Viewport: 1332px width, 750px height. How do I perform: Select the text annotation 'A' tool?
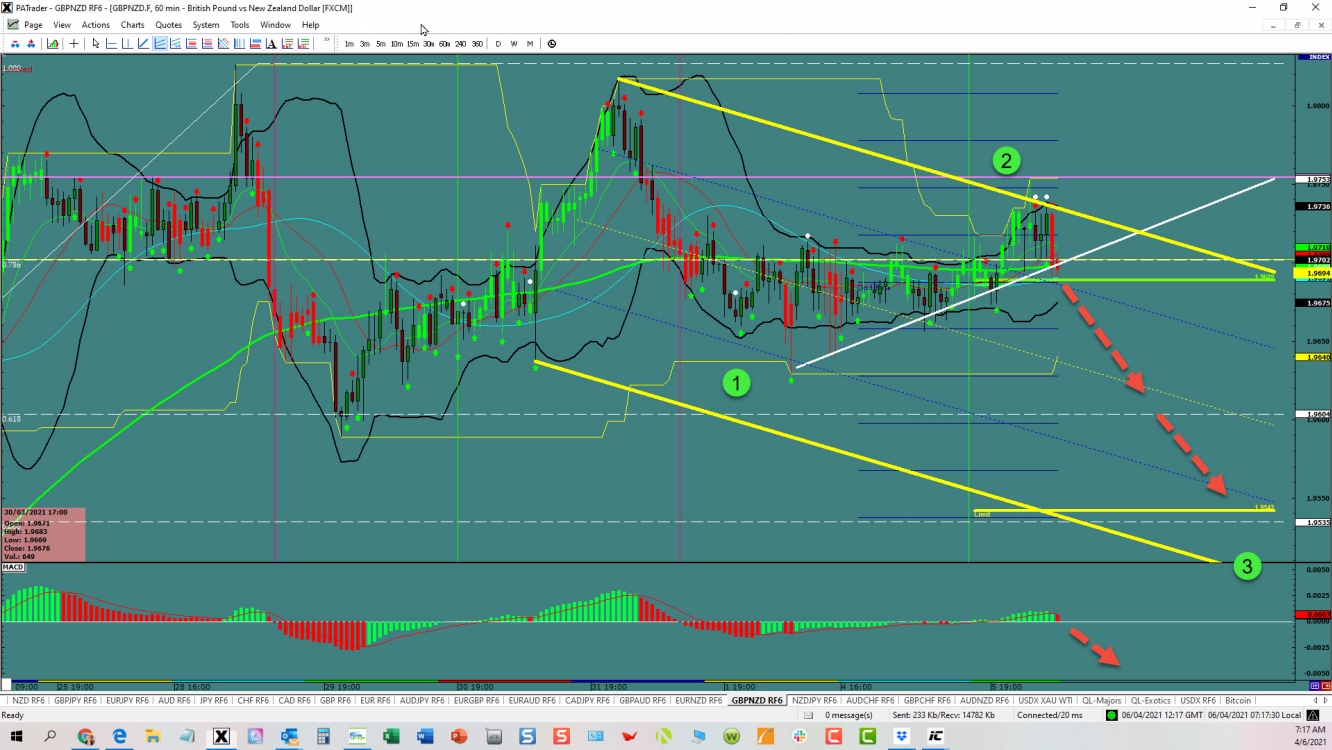(x=271, y=43)
